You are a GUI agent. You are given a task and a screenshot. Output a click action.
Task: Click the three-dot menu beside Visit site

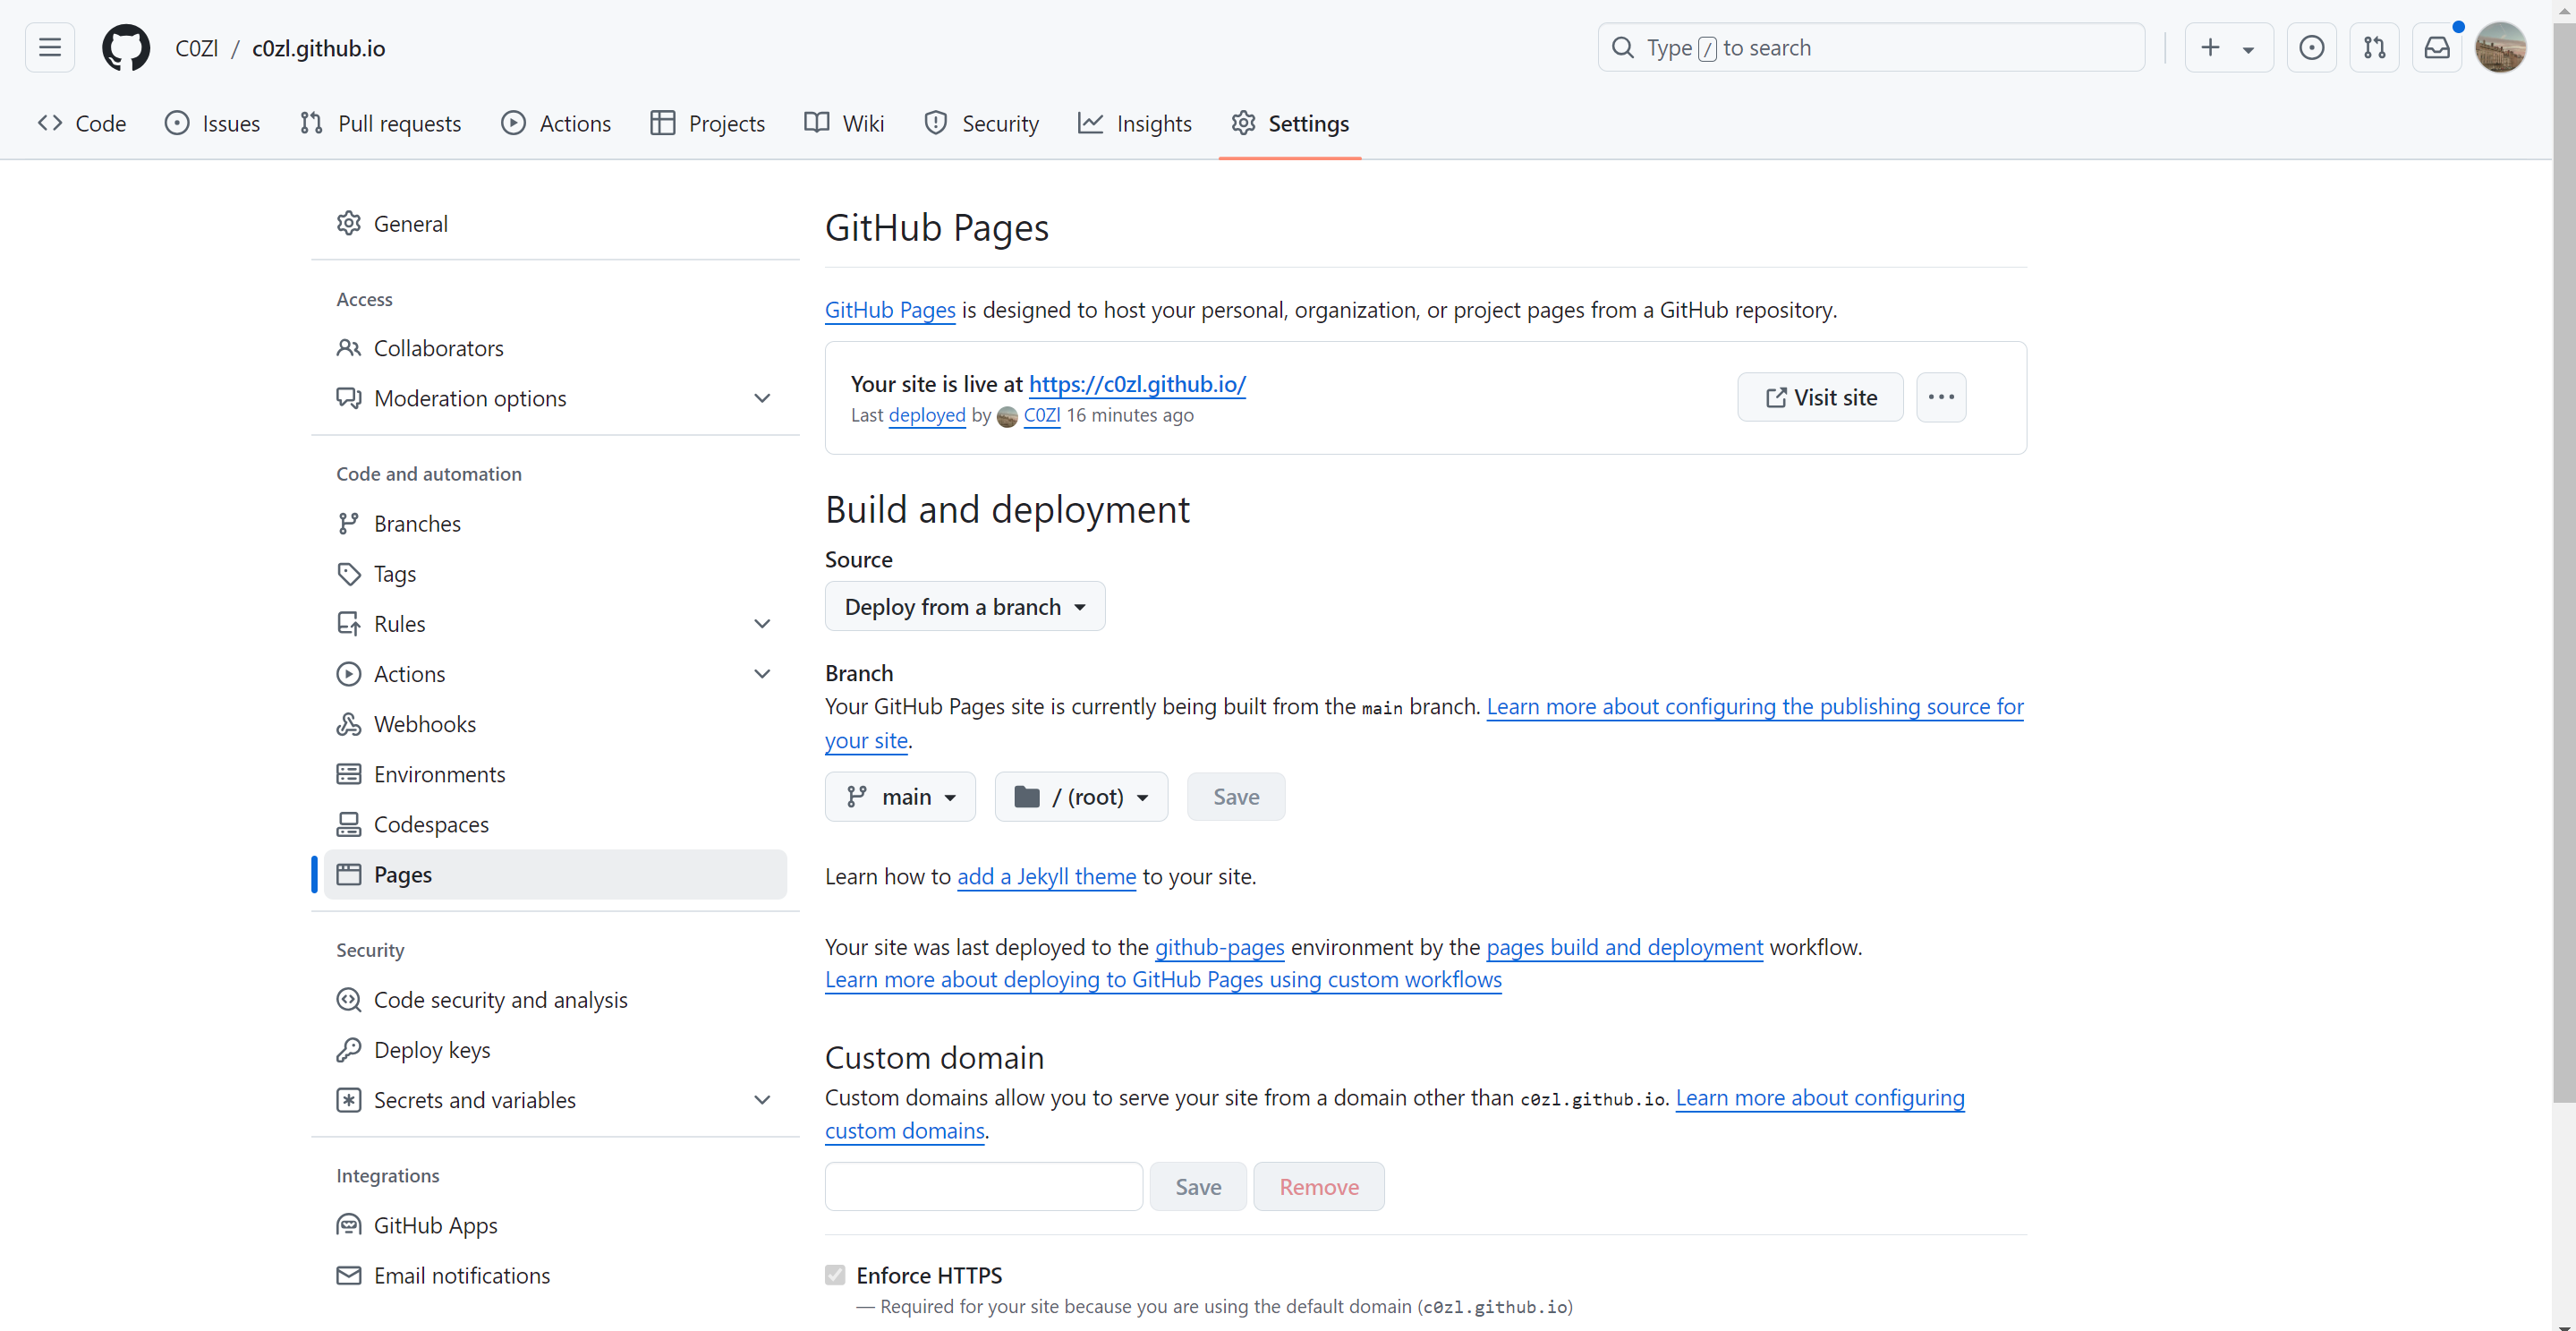pyautogui.click(x=1940, y=397)
